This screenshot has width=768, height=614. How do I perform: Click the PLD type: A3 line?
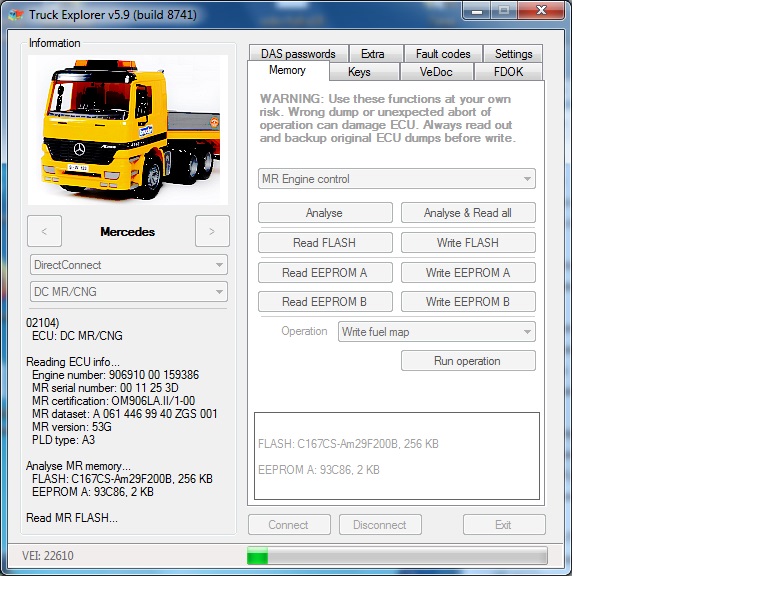tap(64, 440)
